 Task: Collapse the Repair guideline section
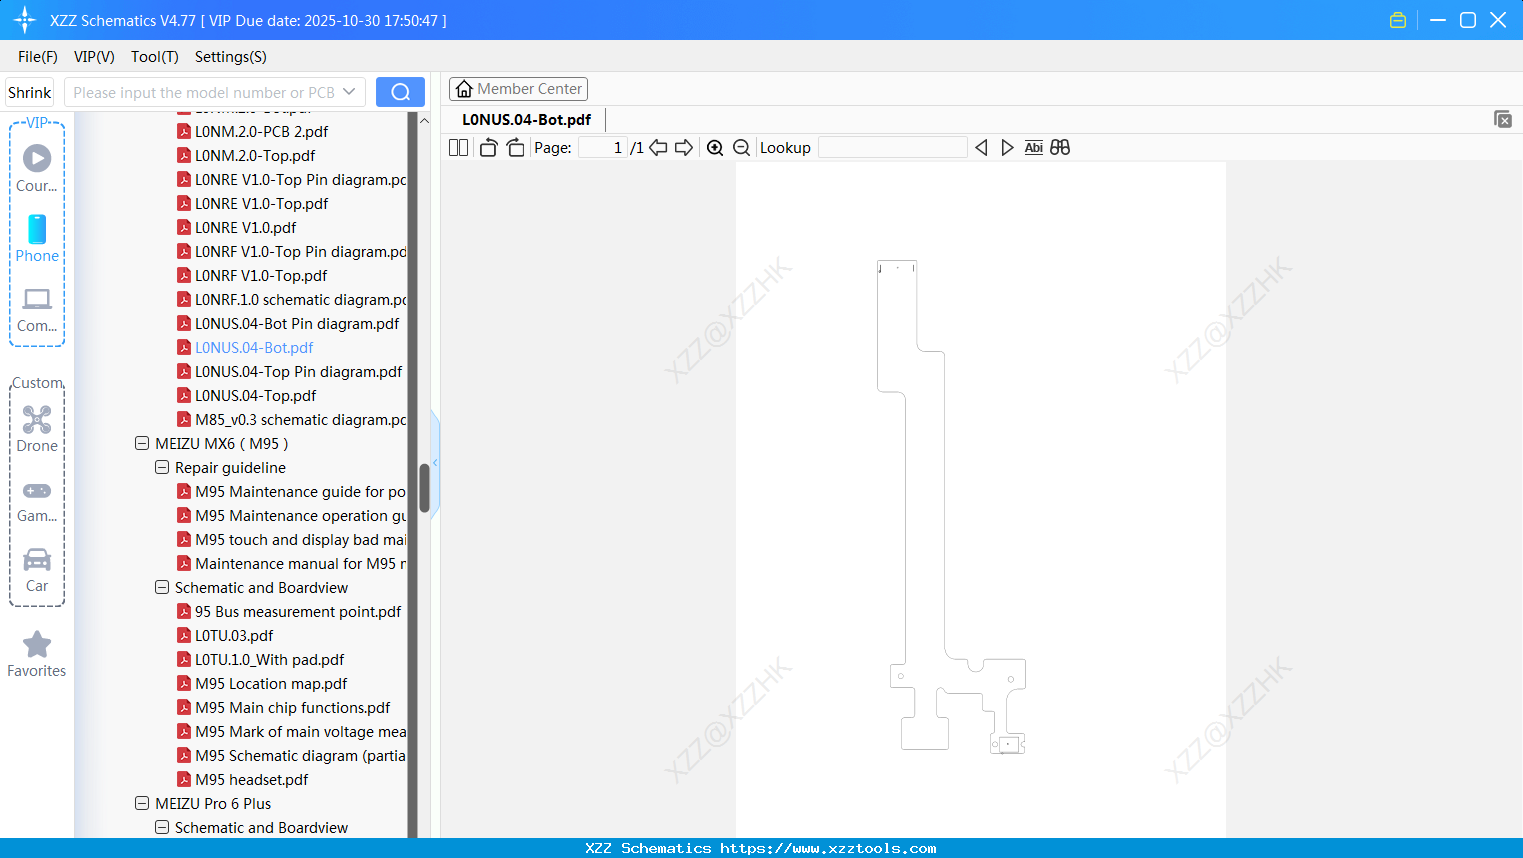(162, 467)
